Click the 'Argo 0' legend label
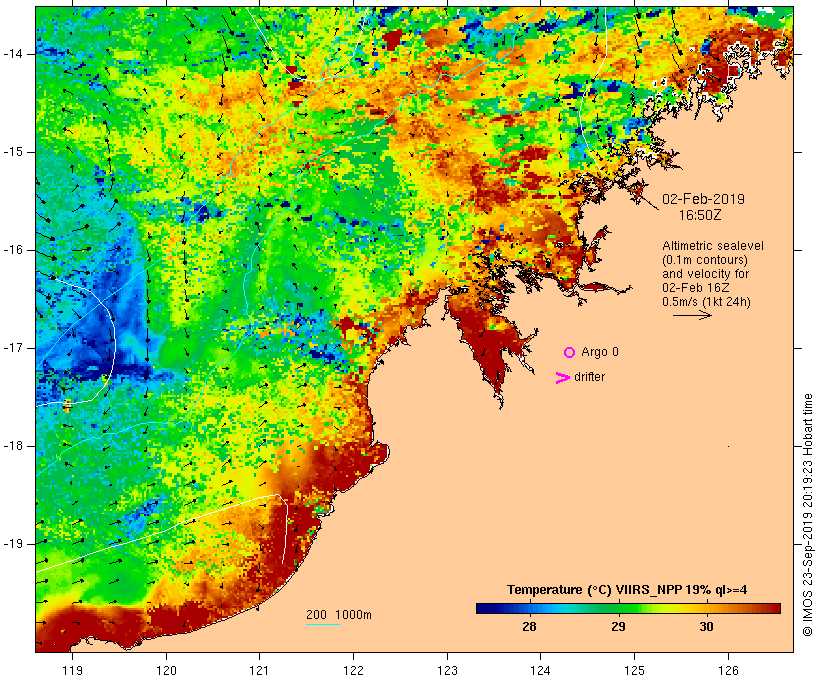This screenshot has height=680, width=820. [600, 352]
